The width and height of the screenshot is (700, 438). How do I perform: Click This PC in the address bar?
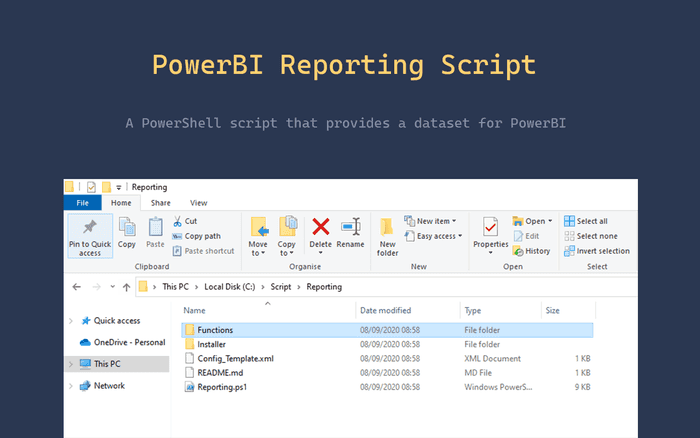coord(175,287)
